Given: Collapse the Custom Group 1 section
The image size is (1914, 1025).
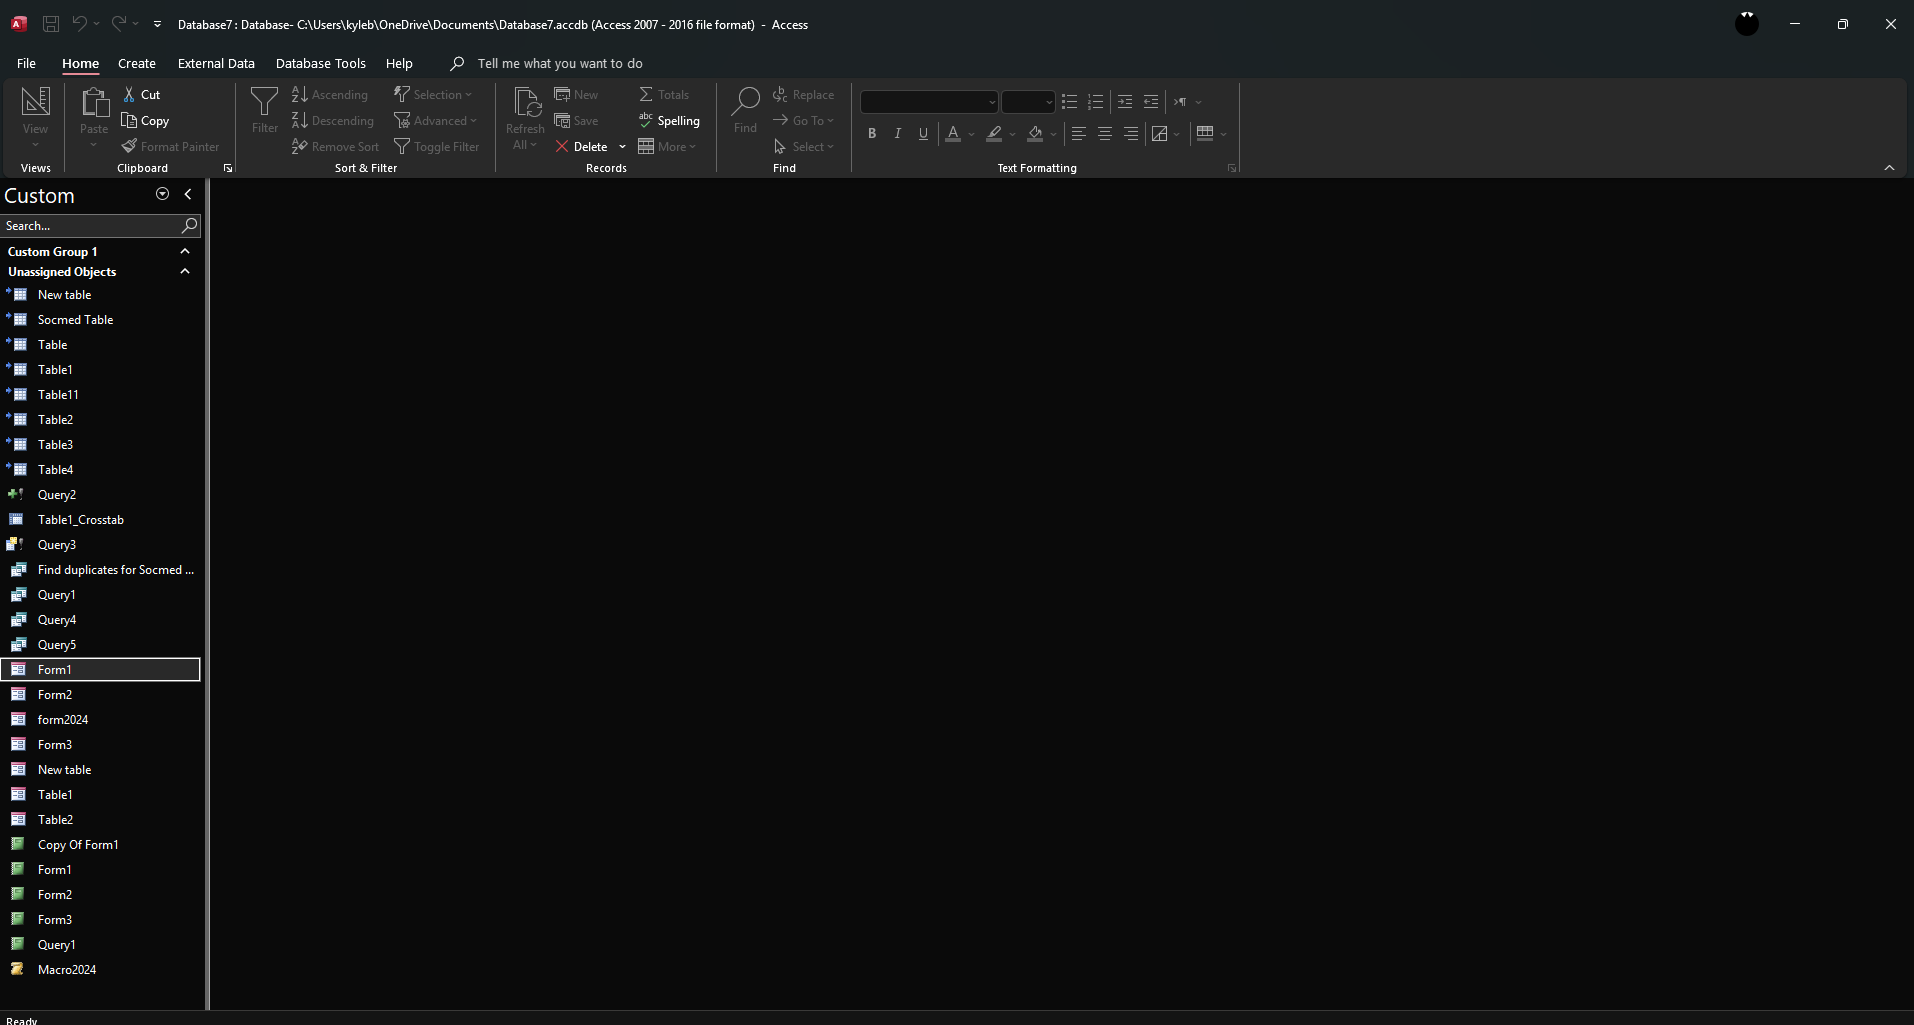Looking at the screenshot, I should coord(185,251).
